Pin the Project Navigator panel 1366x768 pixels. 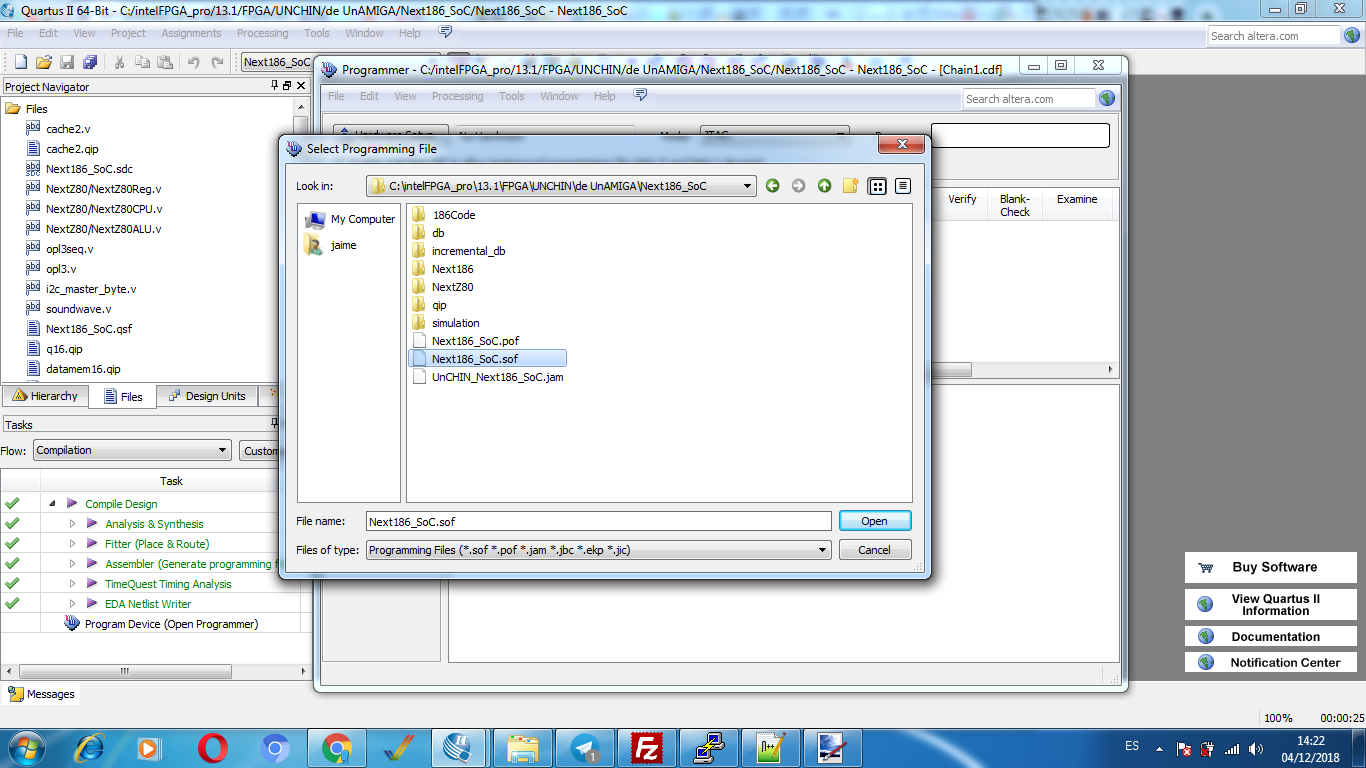(x=275, y=87)
